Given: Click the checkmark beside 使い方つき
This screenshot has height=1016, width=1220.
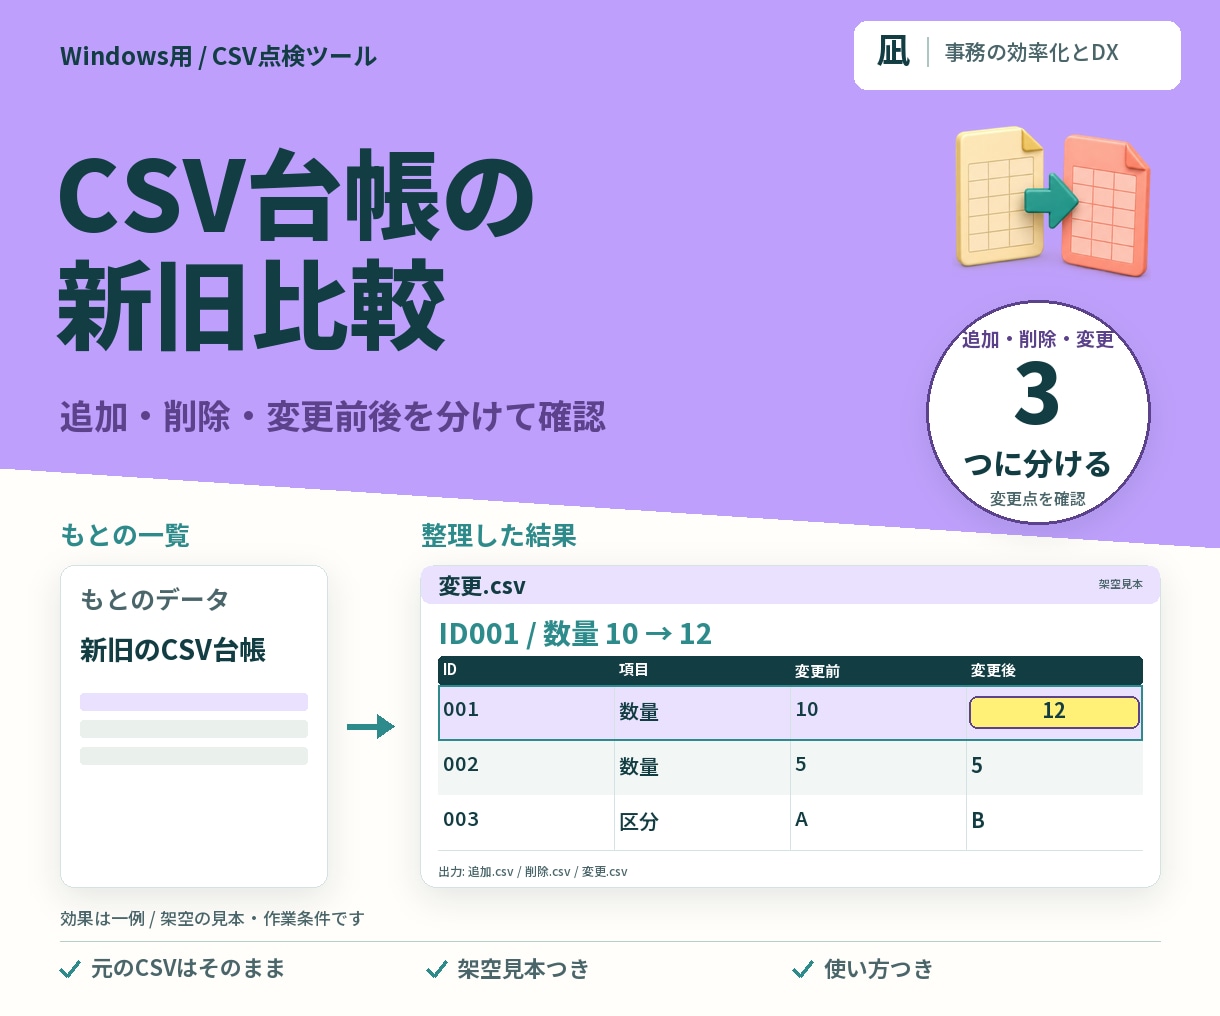Looking at the screenshot, I should coord(802,969).
